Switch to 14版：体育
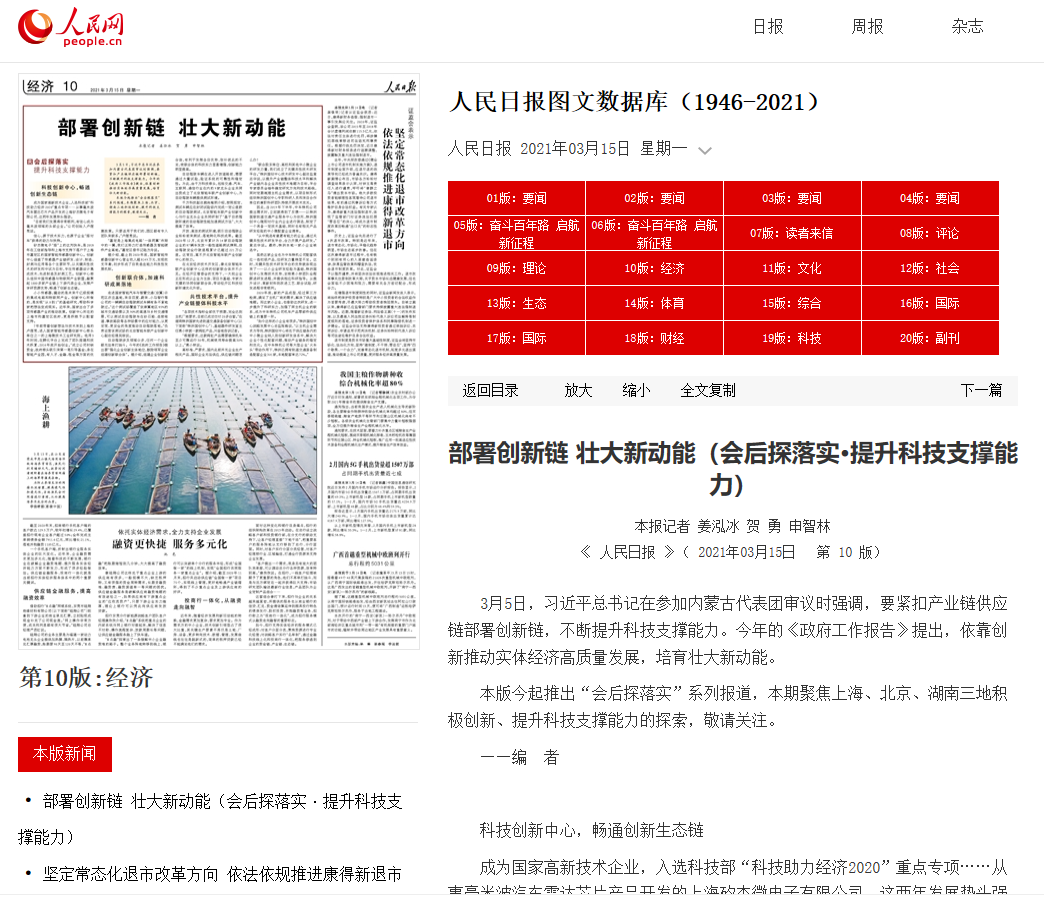 pos(654,304)
